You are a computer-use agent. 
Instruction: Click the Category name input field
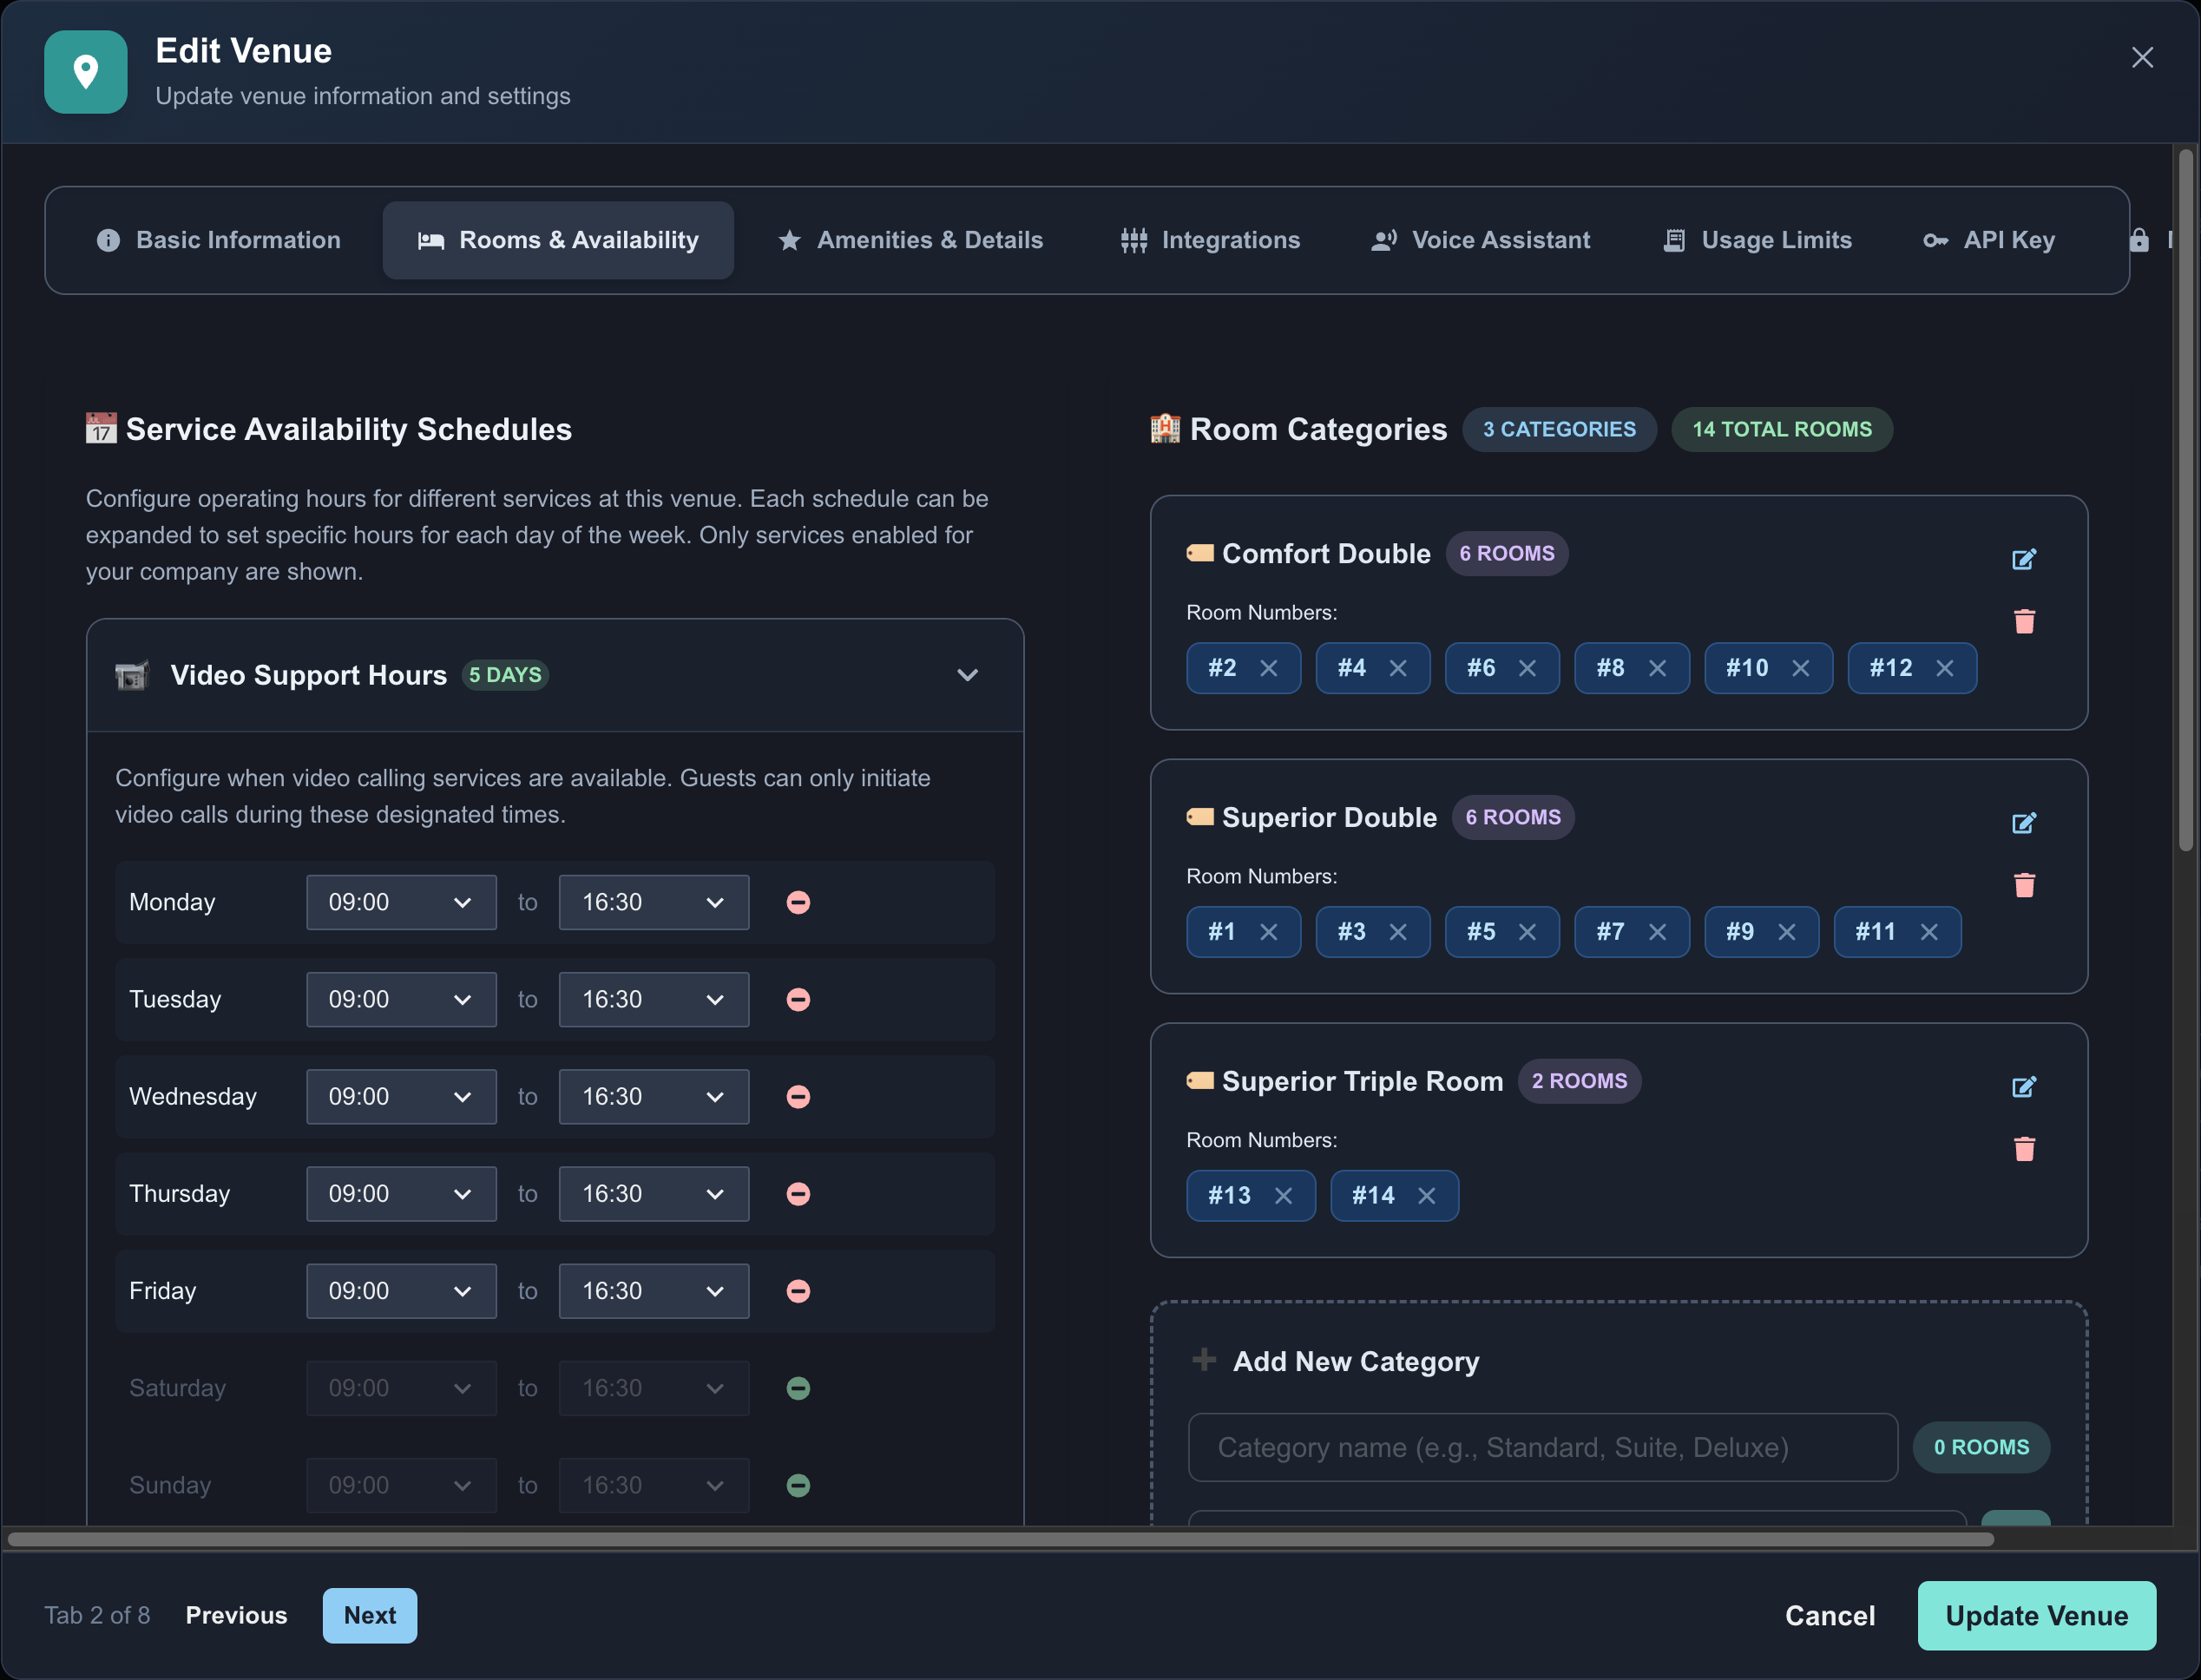[1542, 1447]
